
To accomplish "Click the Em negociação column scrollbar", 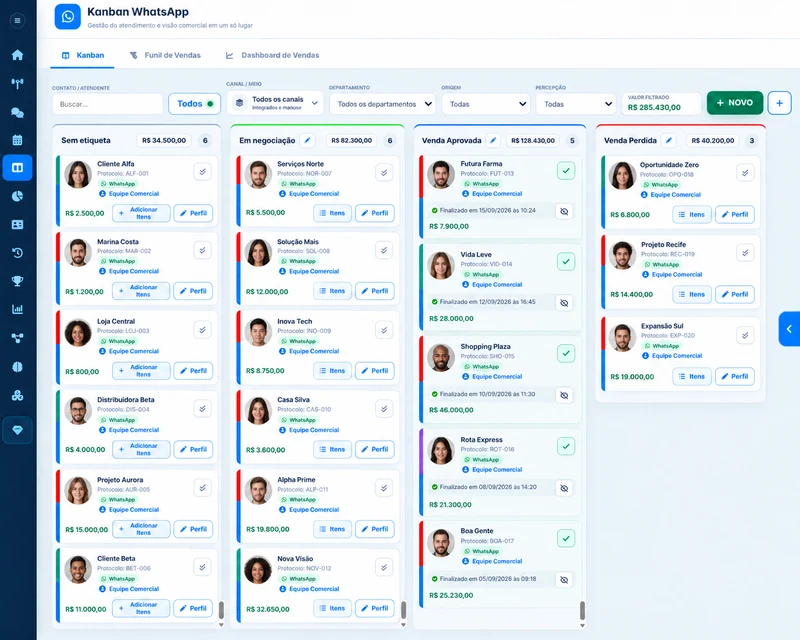I will tap(403, 610).
